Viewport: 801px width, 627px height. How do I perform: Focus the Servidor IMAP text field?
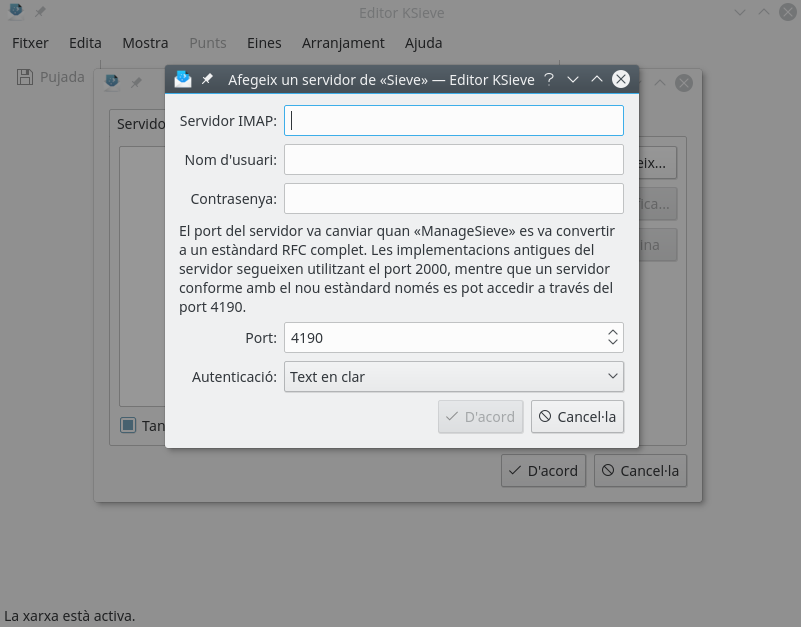(x=453, y=121)
